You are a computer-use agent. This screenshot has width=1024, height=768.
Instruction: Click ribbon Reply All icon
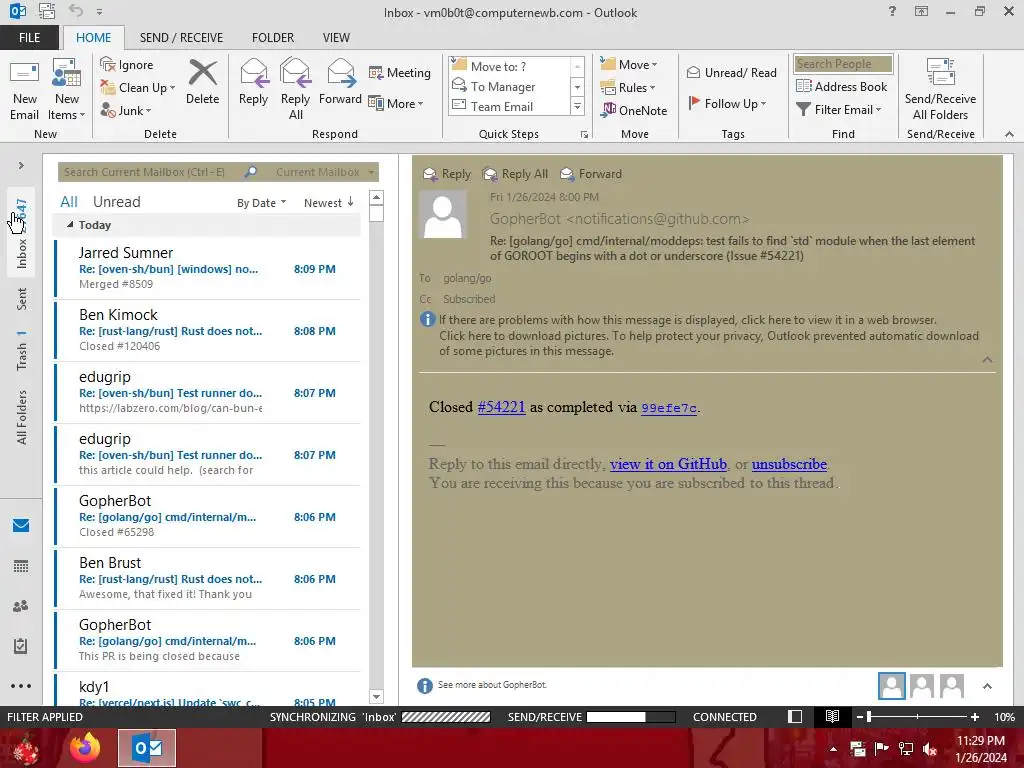tap(295, 89)
